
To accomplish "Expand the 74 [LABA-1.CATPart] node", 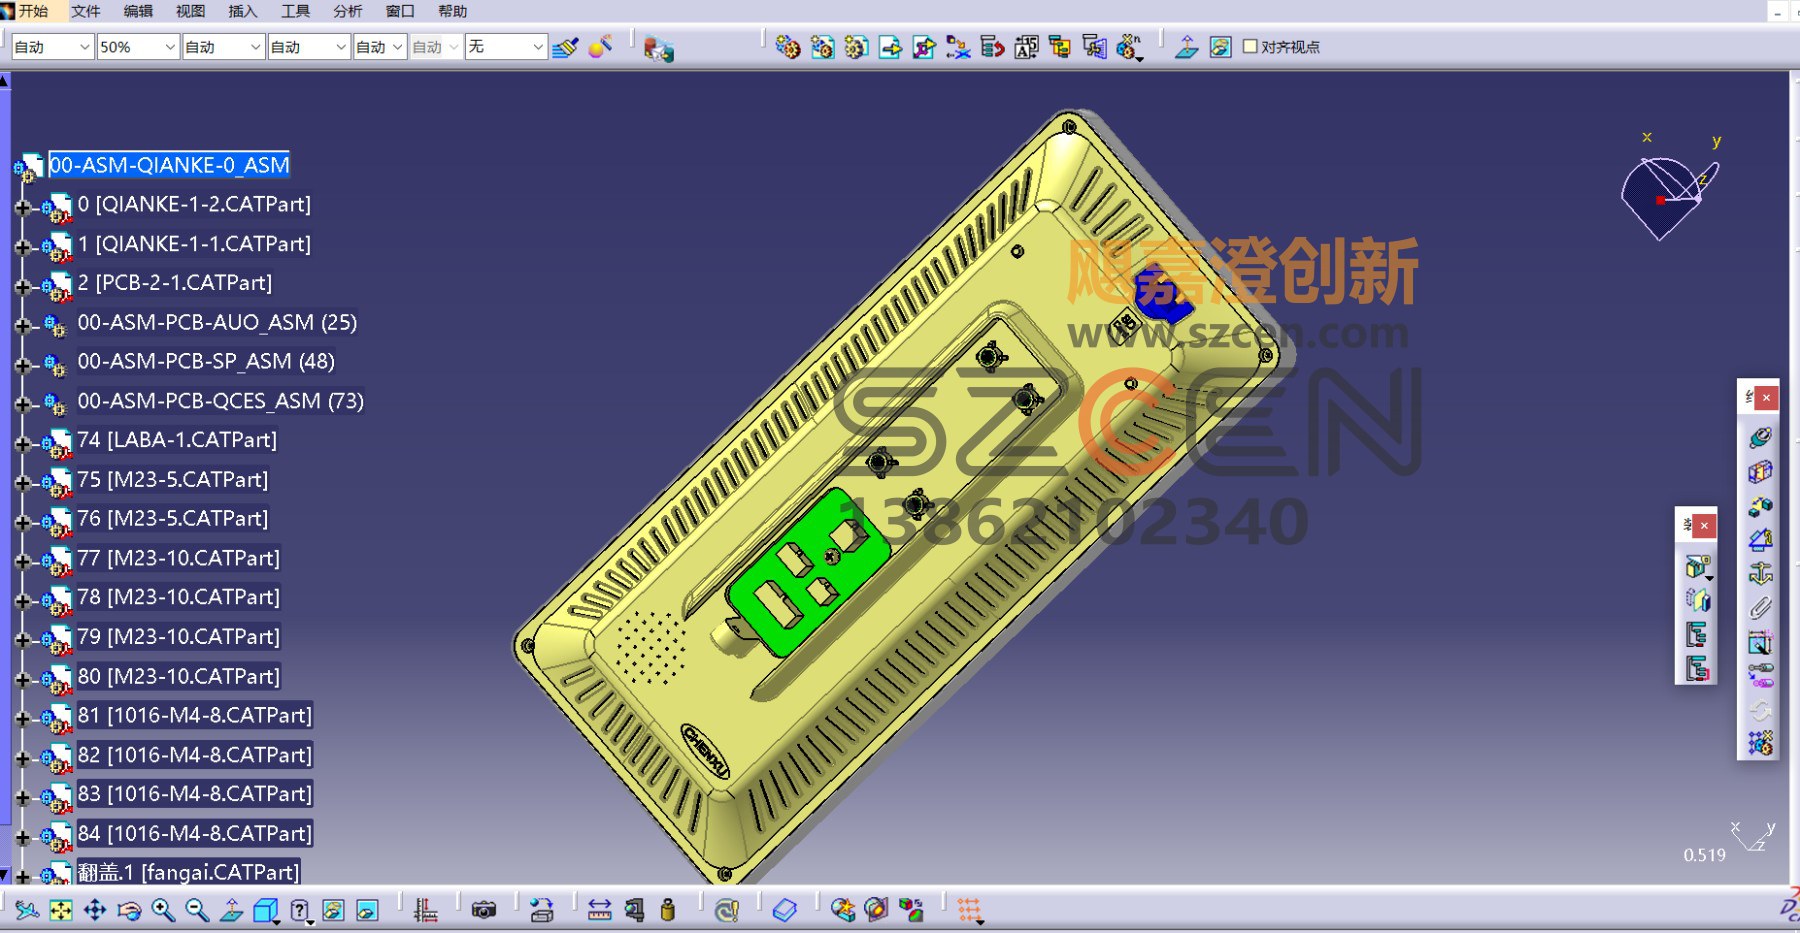I will [22, 444].
